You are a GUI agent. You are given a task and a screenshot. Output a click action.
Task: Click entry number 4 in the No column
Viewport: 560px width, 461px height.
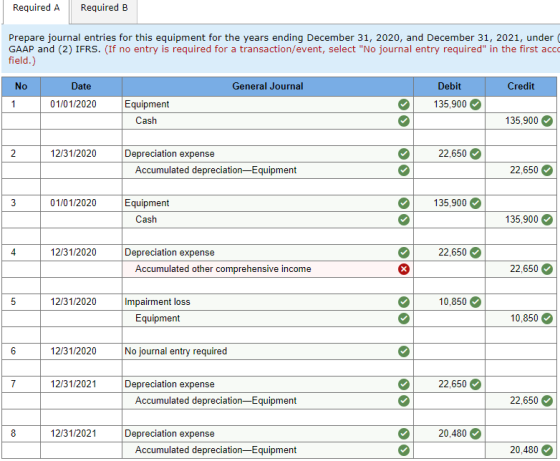(13, 252)
